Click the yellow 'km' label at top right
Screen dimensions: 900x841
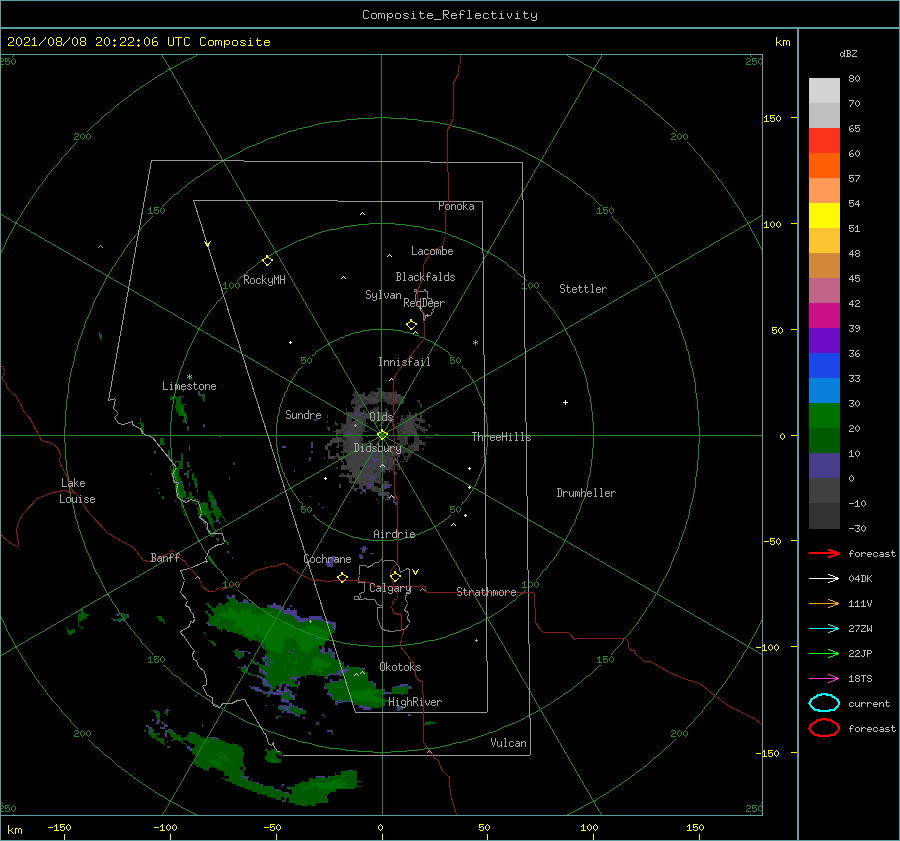[x=782, y=42]
